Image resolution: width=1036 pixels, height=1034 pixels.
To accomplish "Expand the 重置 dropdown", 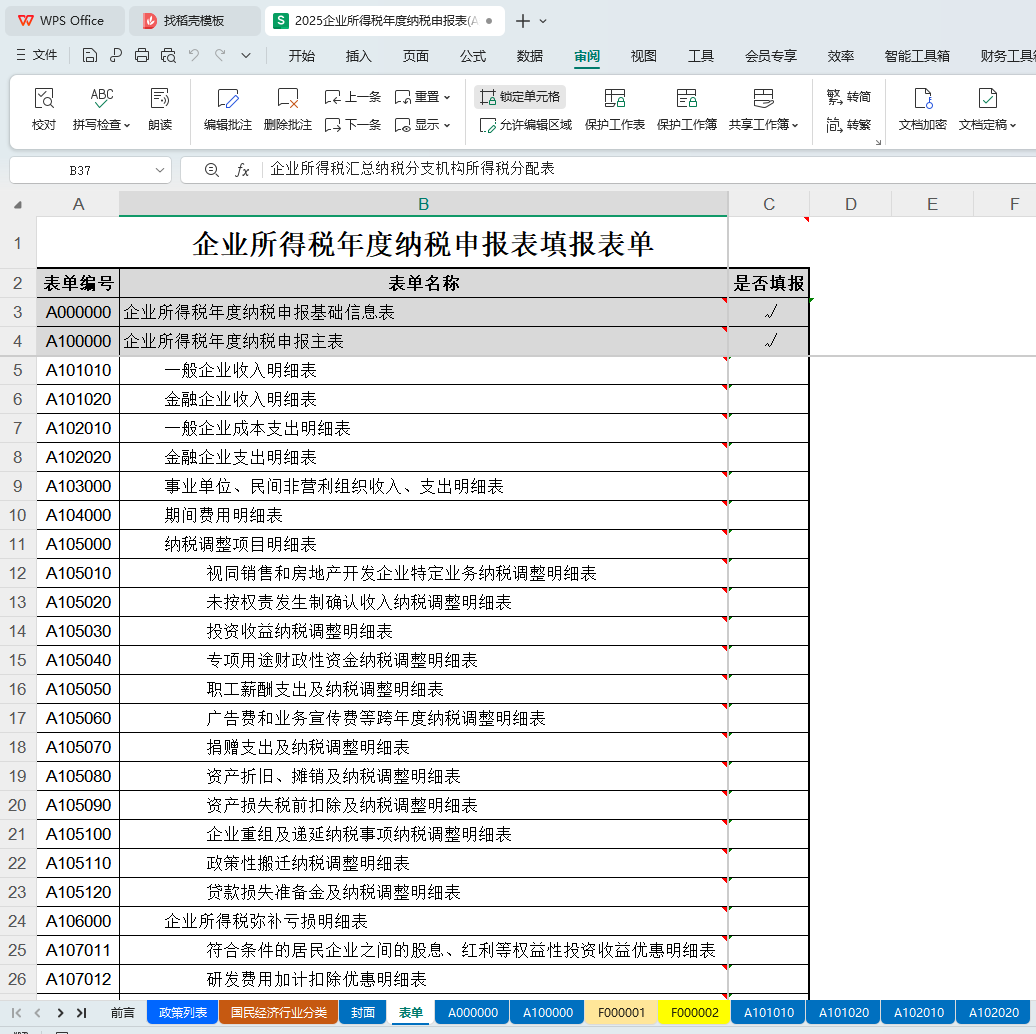I will (447, 98).
